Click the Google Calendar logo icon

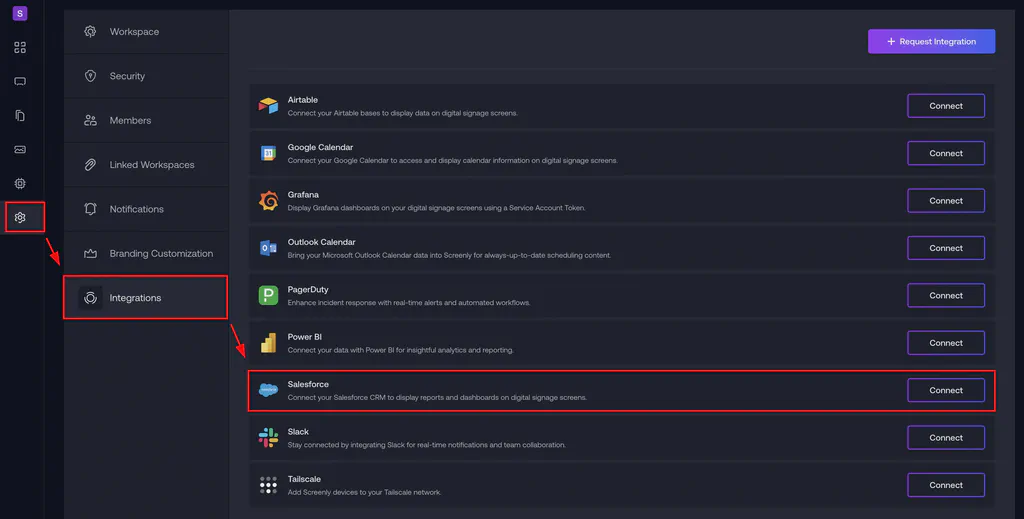268,153
